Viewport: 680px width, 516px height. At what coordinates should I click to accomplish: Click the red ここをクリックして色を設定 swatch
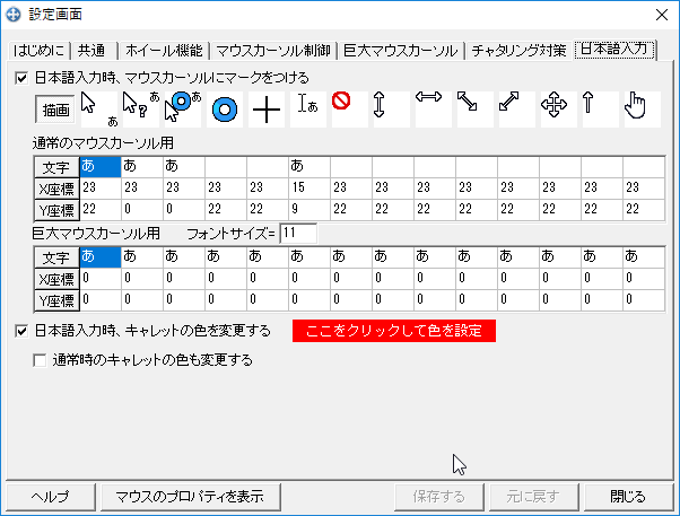pyautogui.click(x=394, y=331)
